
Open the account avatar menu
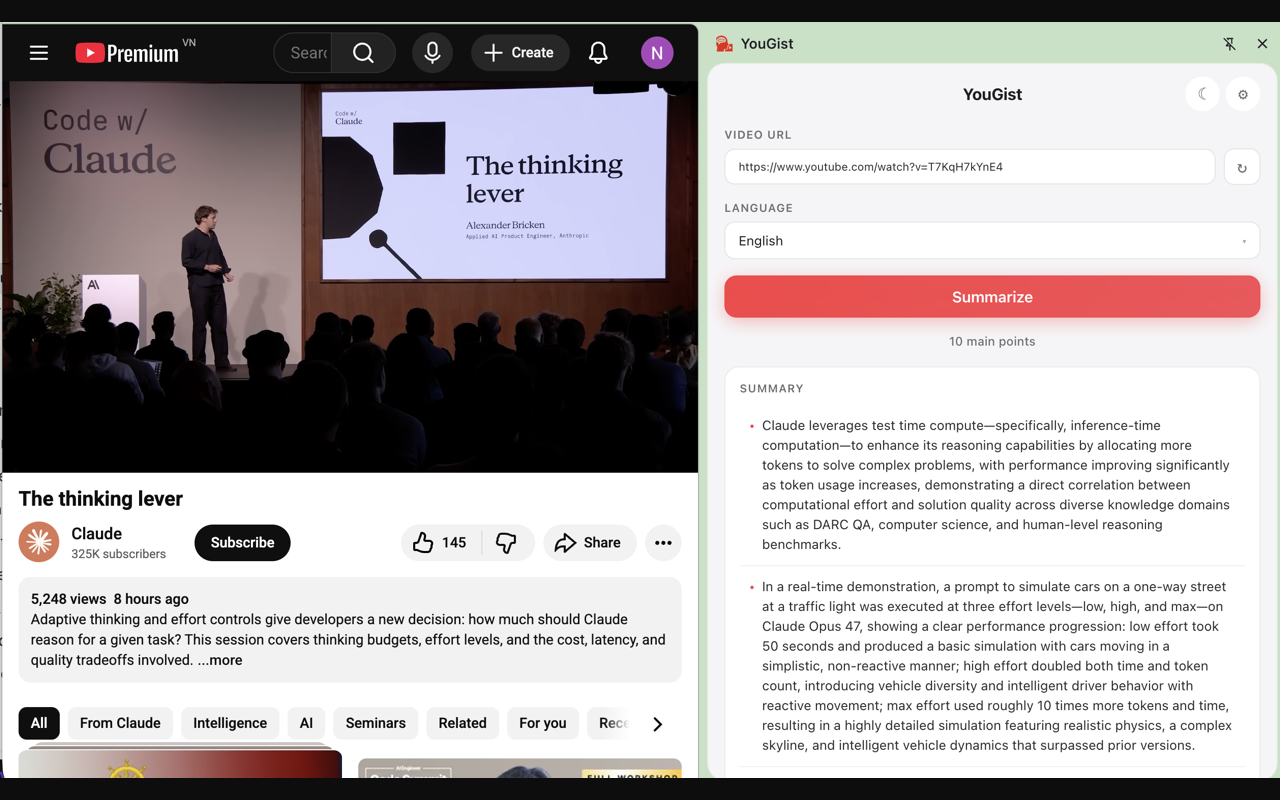657,53
